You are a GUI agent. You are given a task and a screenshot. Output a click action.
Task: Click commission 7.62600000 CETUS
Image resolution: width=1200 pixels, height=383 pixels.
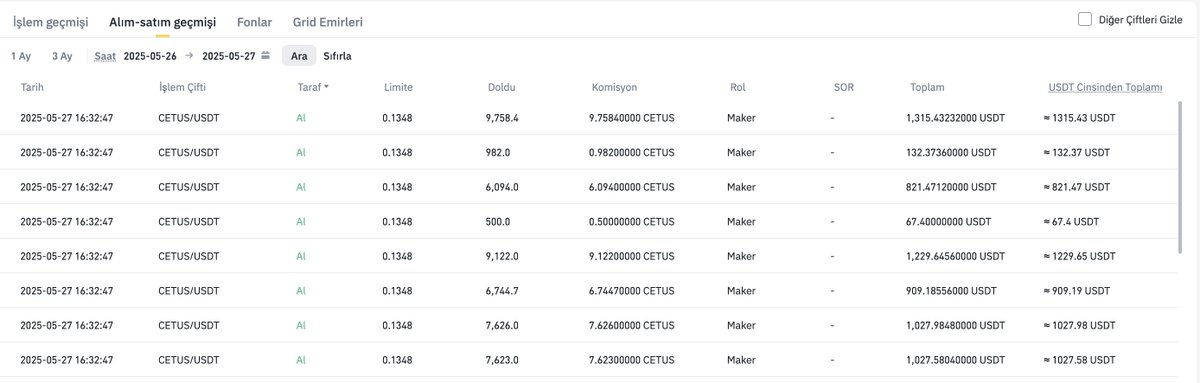(x=632, y=325)
